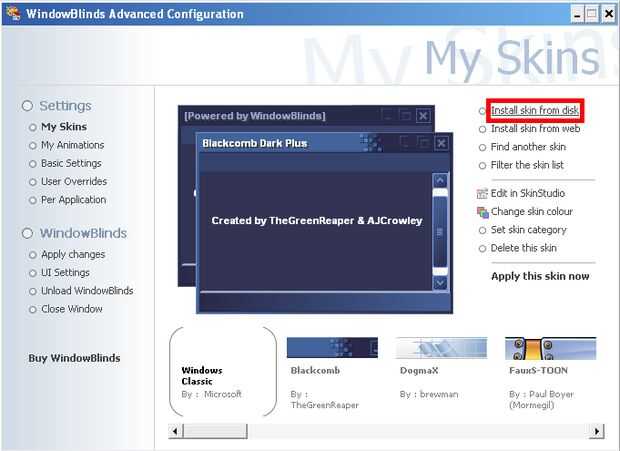Select the DogmaX skin thumbnail
Viewport: 620px width, 451px height.
pos(442,347)
